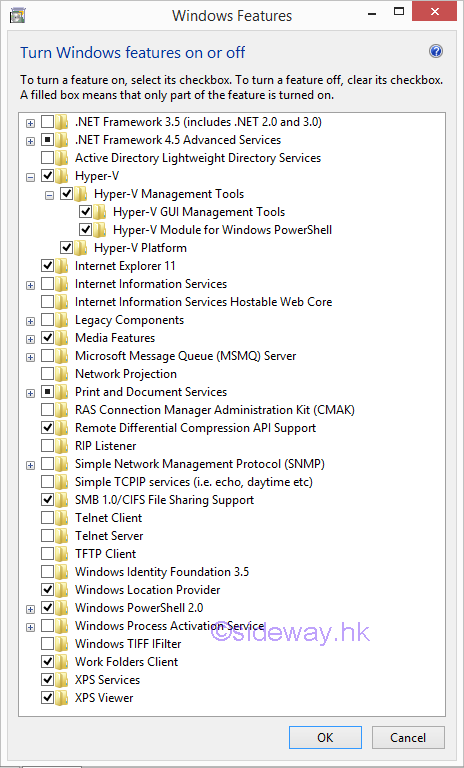The width and height of the screenshot is (464, 768).
Task: Uncheck Remote Differential Compression API Support
Action: coord(48,428)
